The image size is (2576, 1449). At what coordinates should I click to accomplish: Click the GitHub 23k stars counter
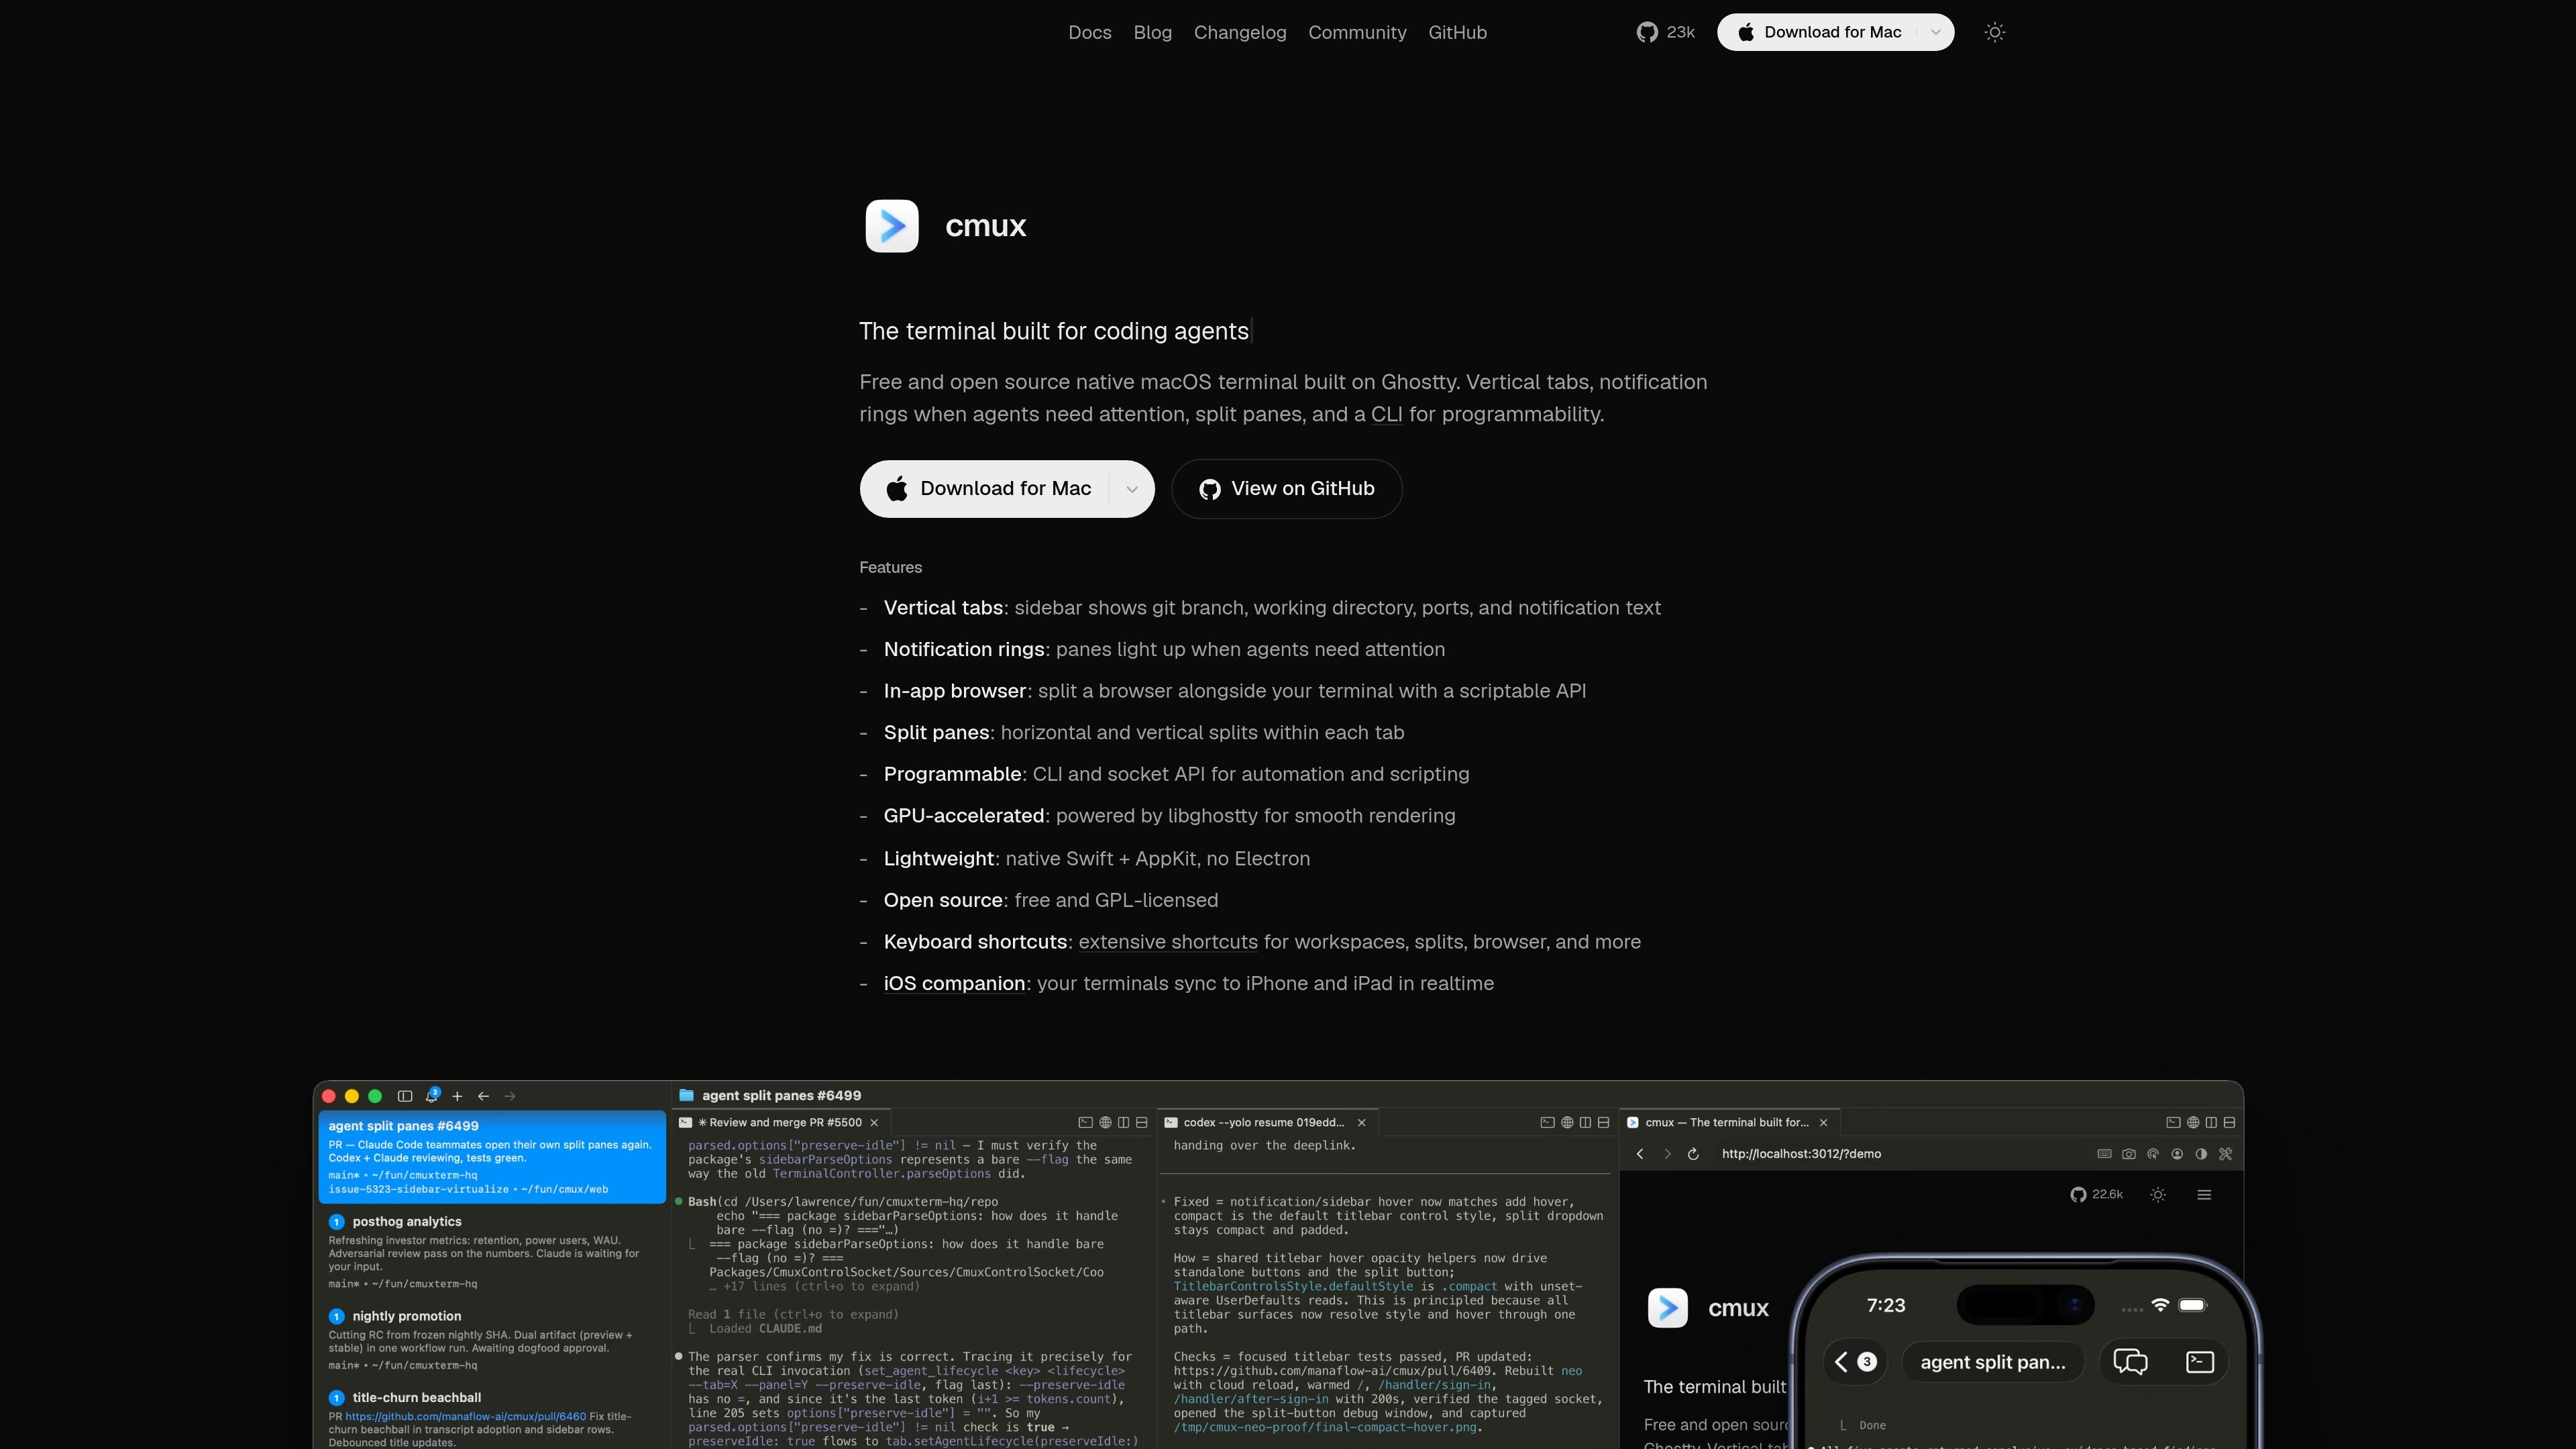[1665, 32]
